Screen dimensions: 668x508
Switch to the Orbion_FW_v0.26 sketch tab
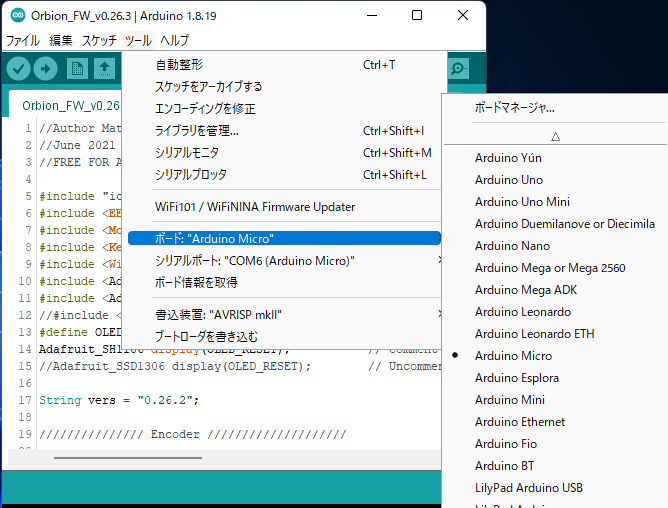pyautogui.click(x=65, y=105)
